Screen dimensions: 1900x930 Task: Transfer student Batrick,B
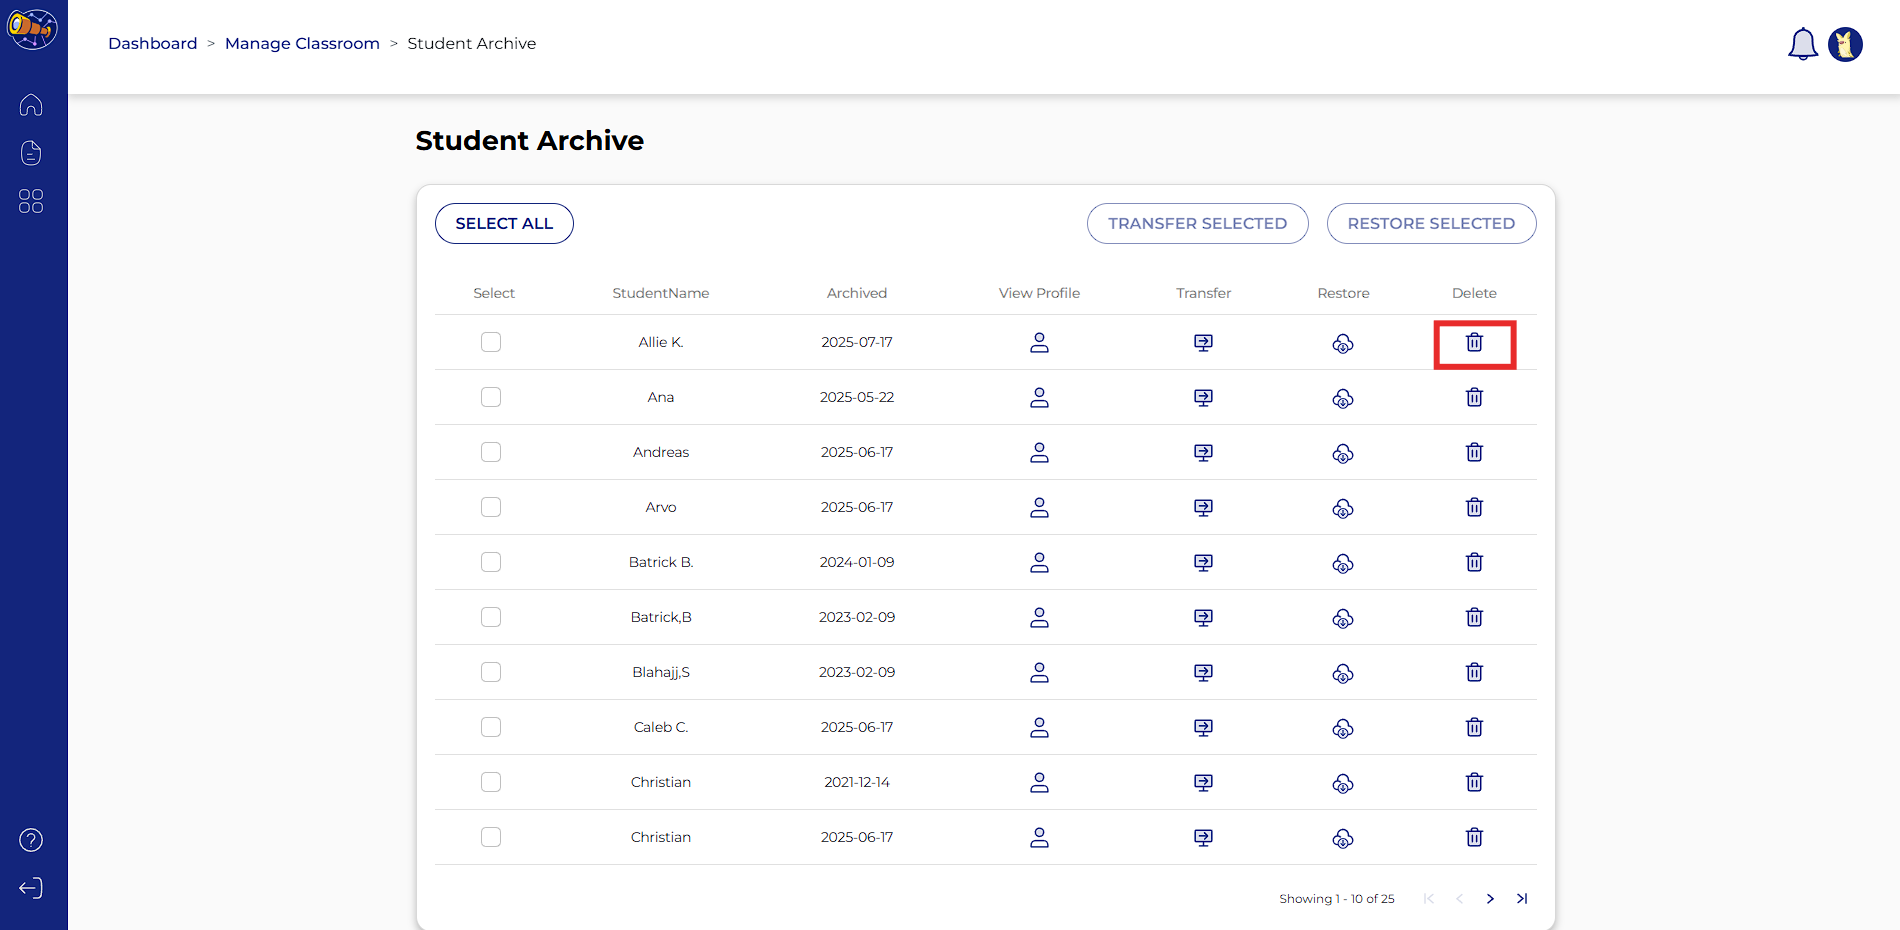(1204, 618)
